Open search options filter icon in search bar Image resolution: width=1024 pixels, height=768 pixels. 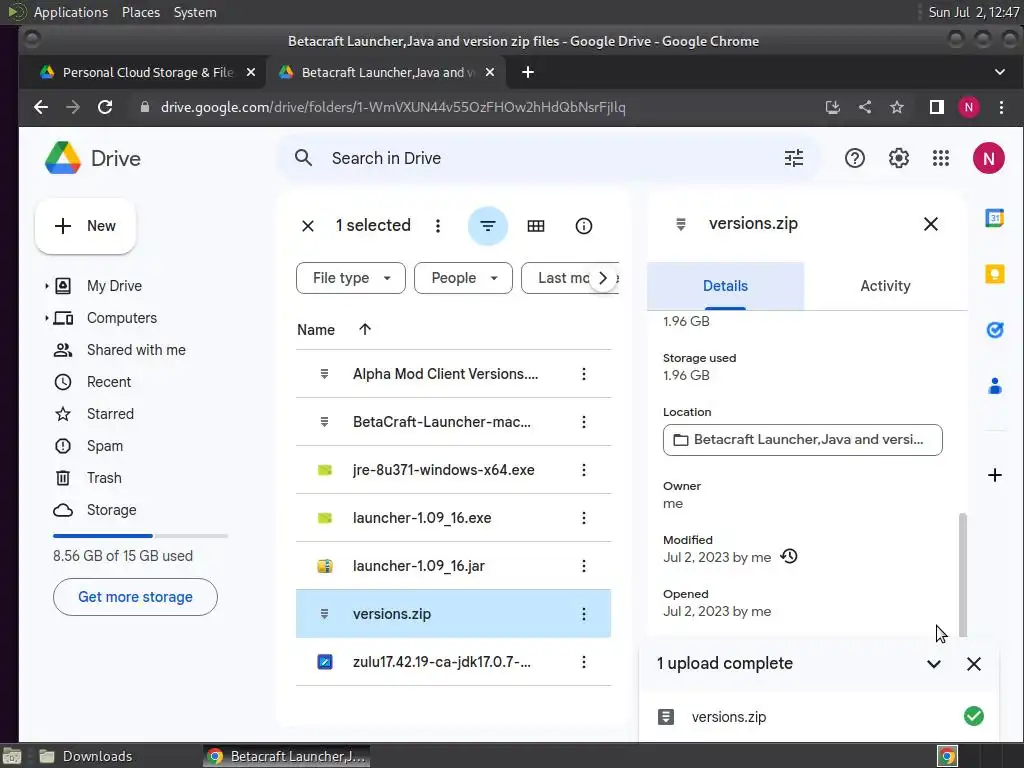coord(793,158)
